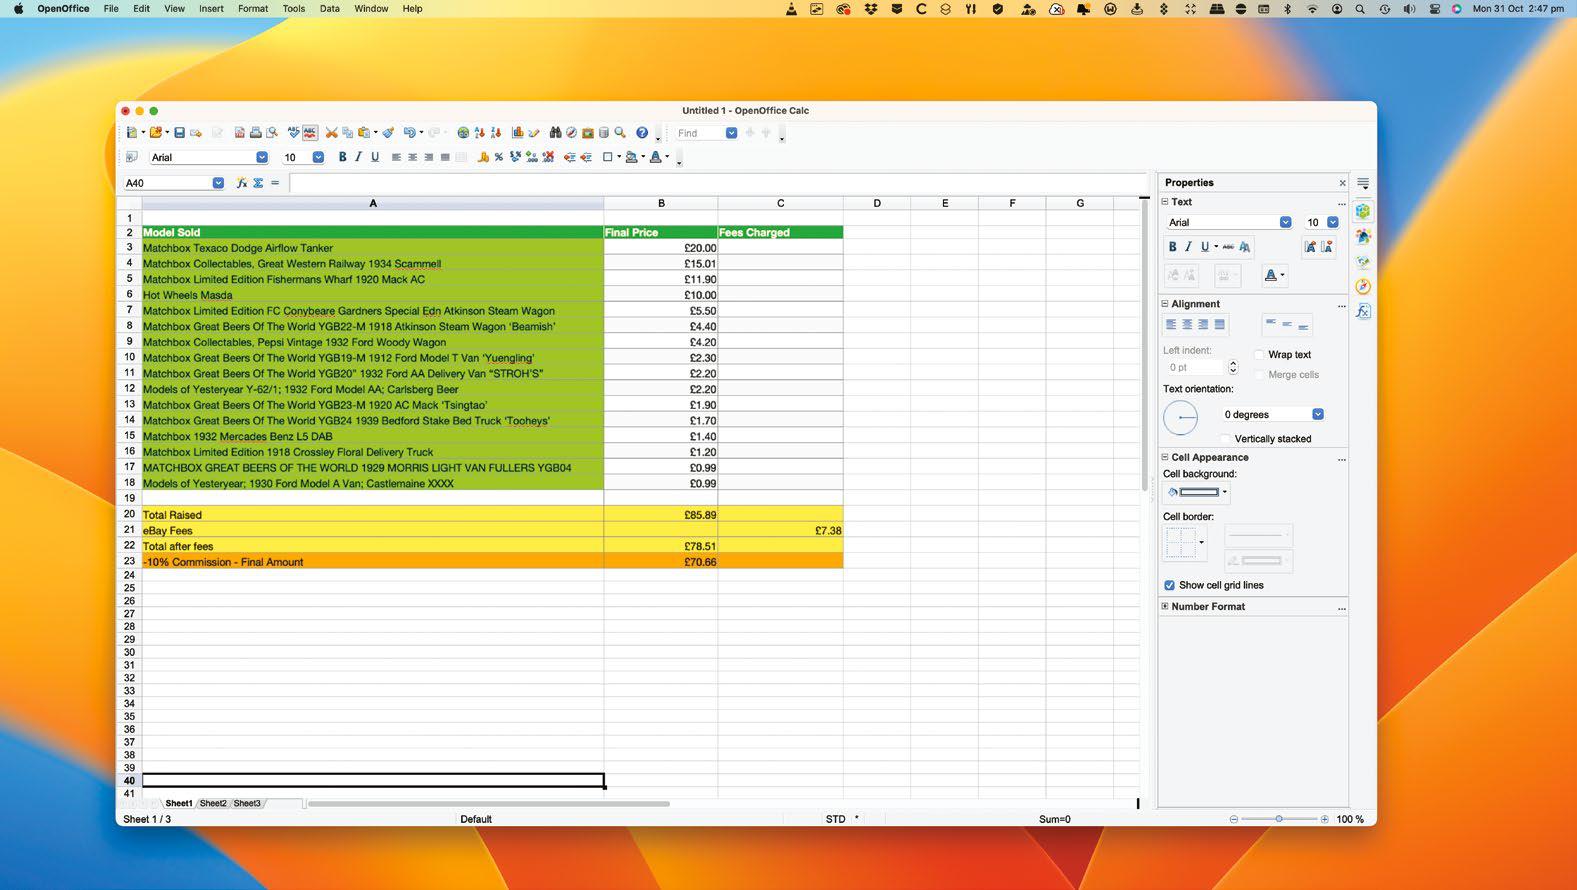1577x890 pixels.
Task: Click column B header
Action: click(x=661, y=203)
